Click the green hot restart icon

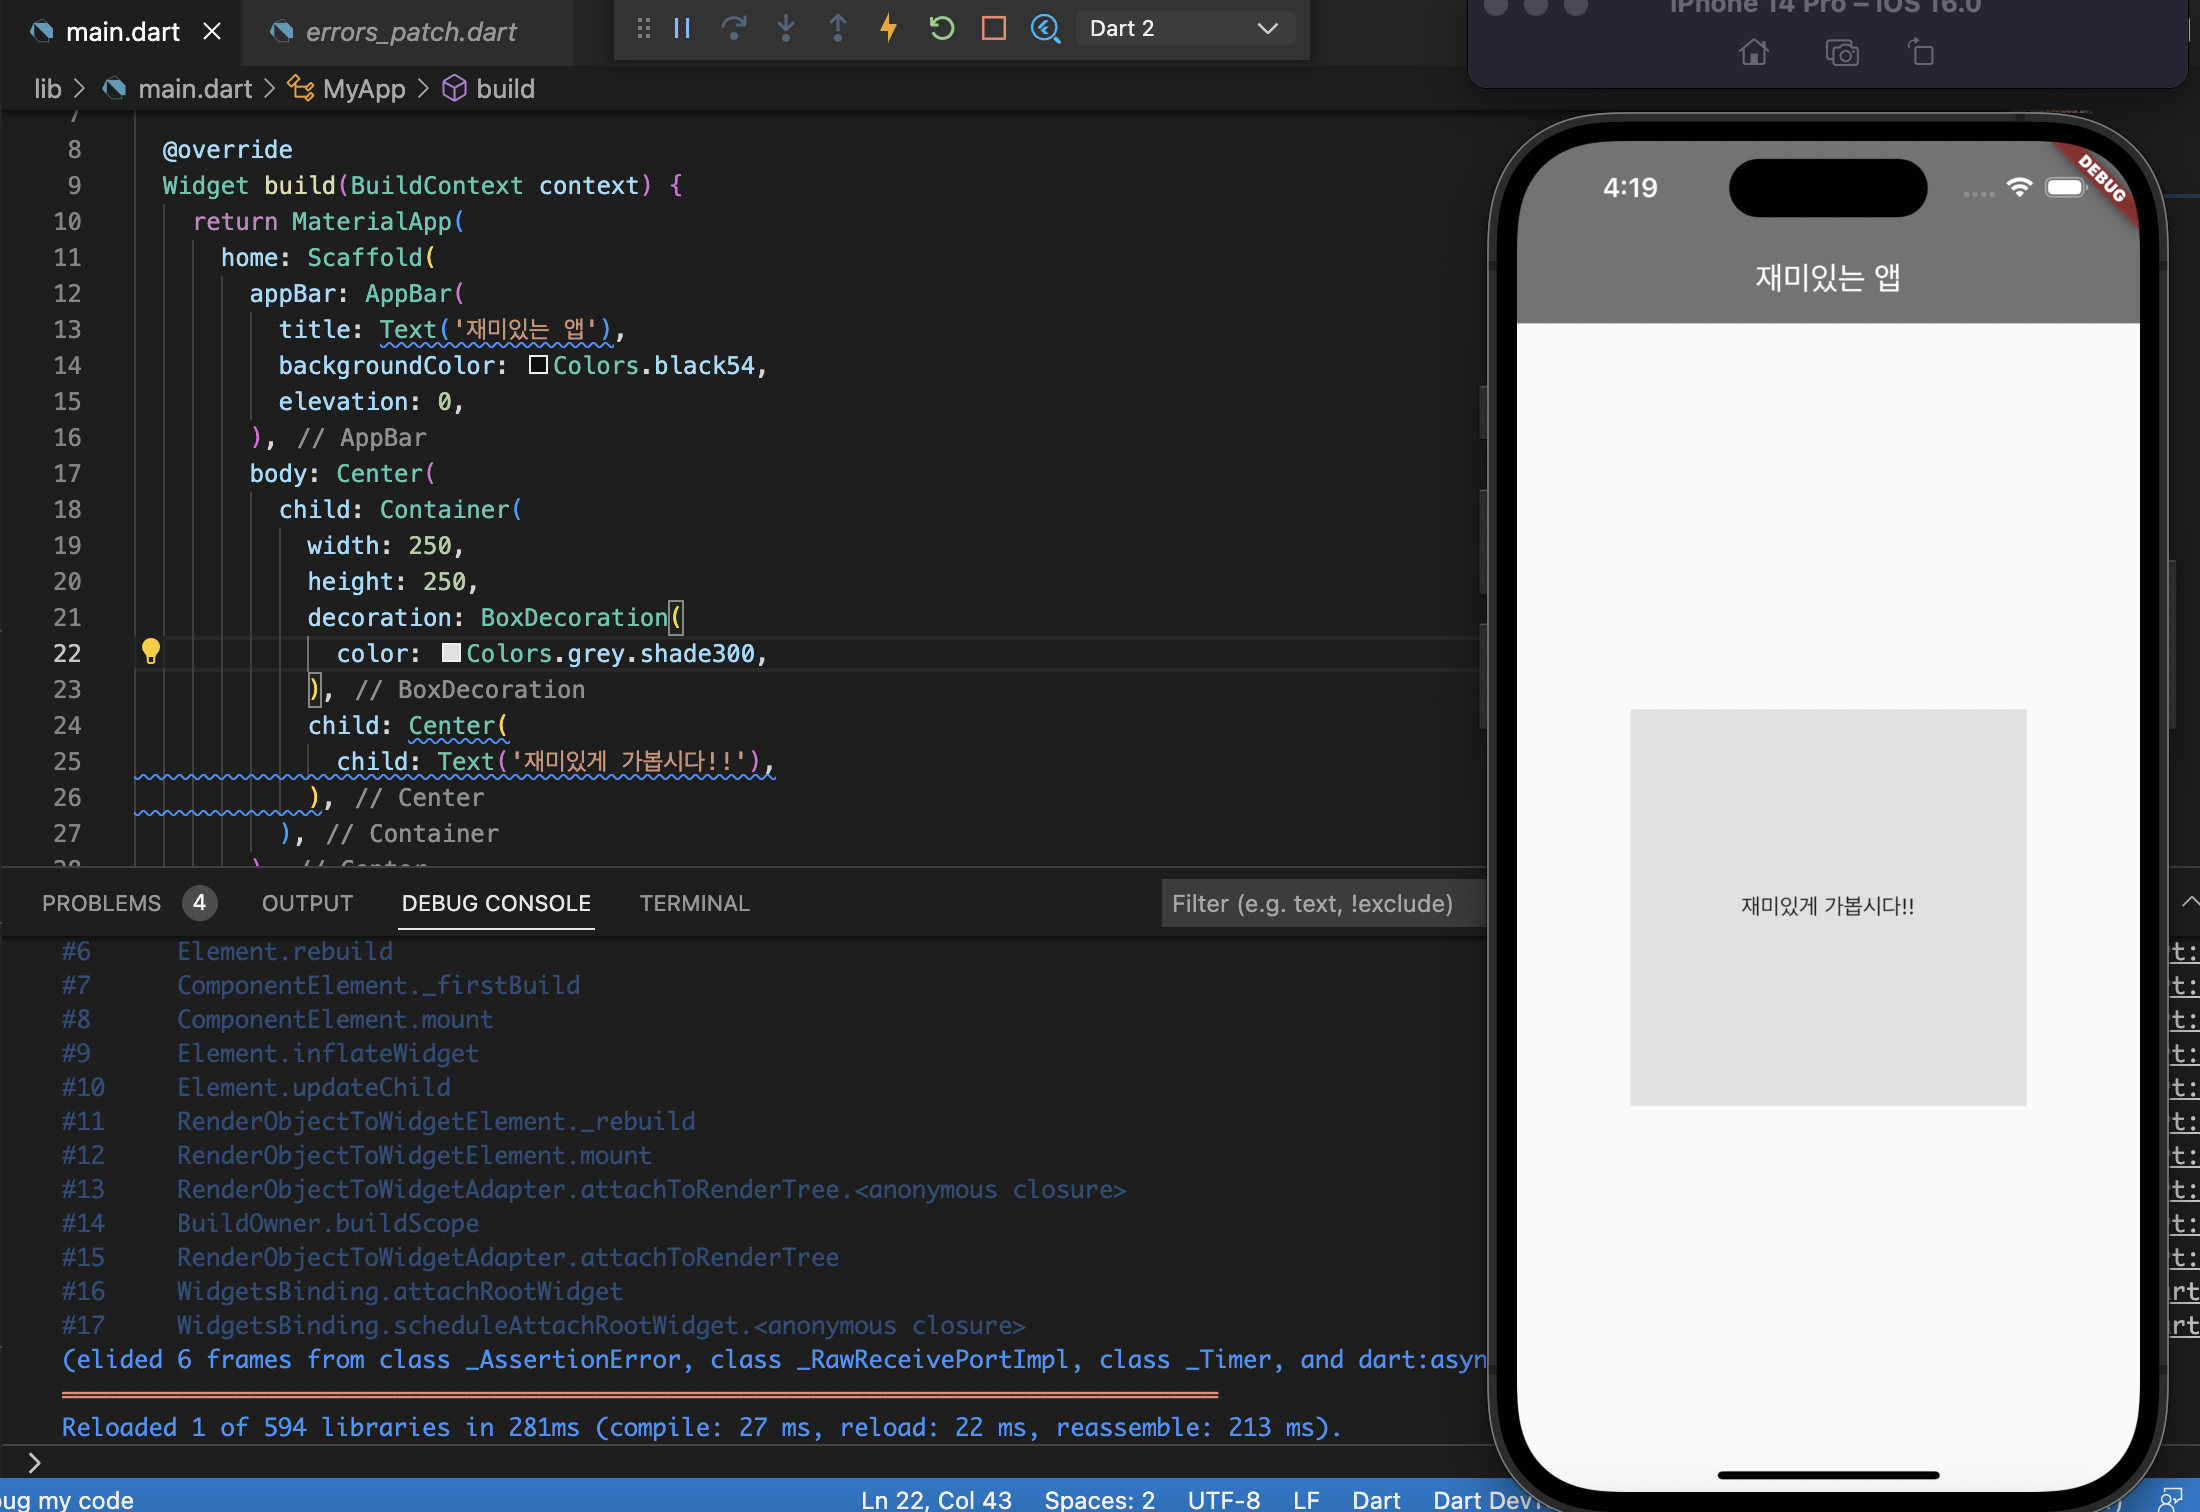coord(941,28)
